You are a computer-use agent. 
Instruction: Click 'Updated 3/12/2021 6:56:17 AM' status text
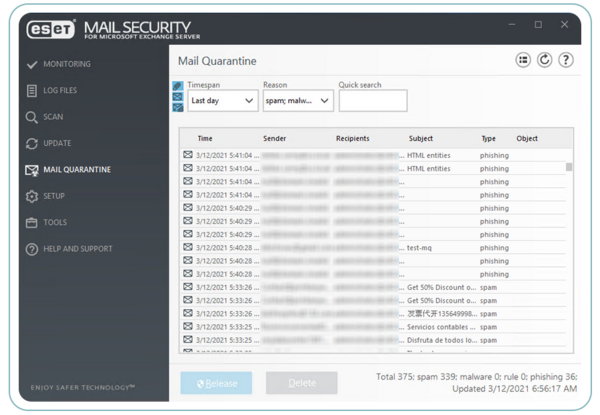click(514, 389)
